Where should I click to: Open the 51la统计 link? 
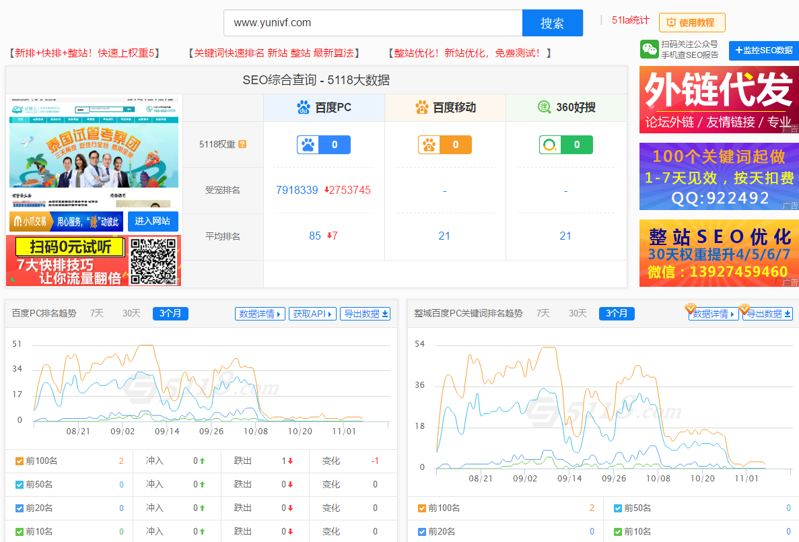(630, 20)
